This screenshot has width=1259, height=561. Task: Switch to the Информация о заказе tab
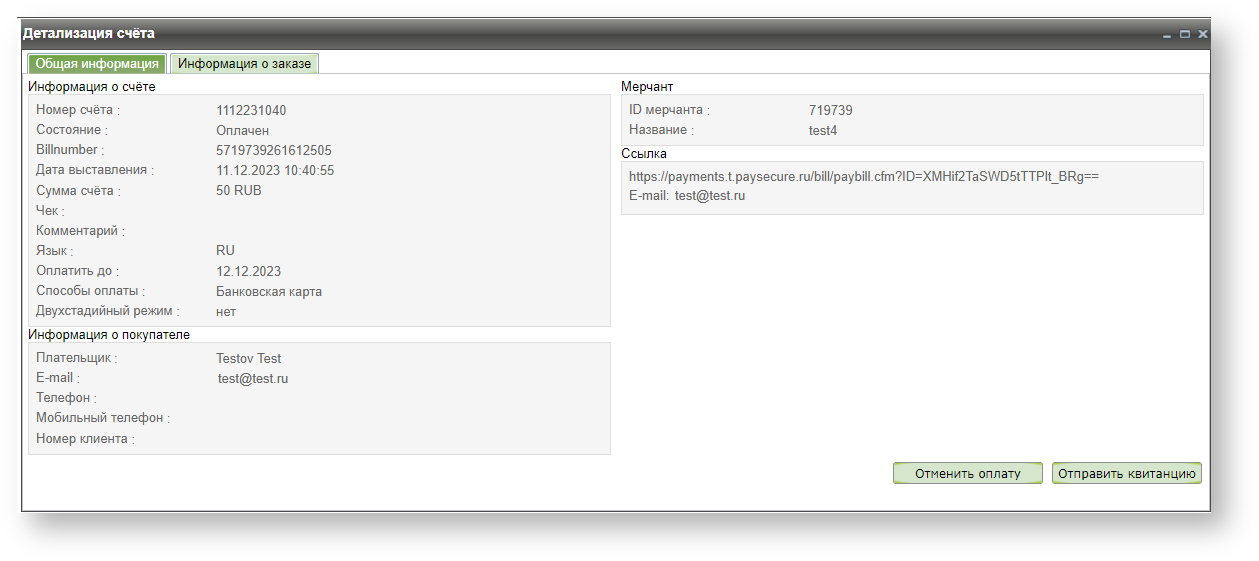coord(244,63)
